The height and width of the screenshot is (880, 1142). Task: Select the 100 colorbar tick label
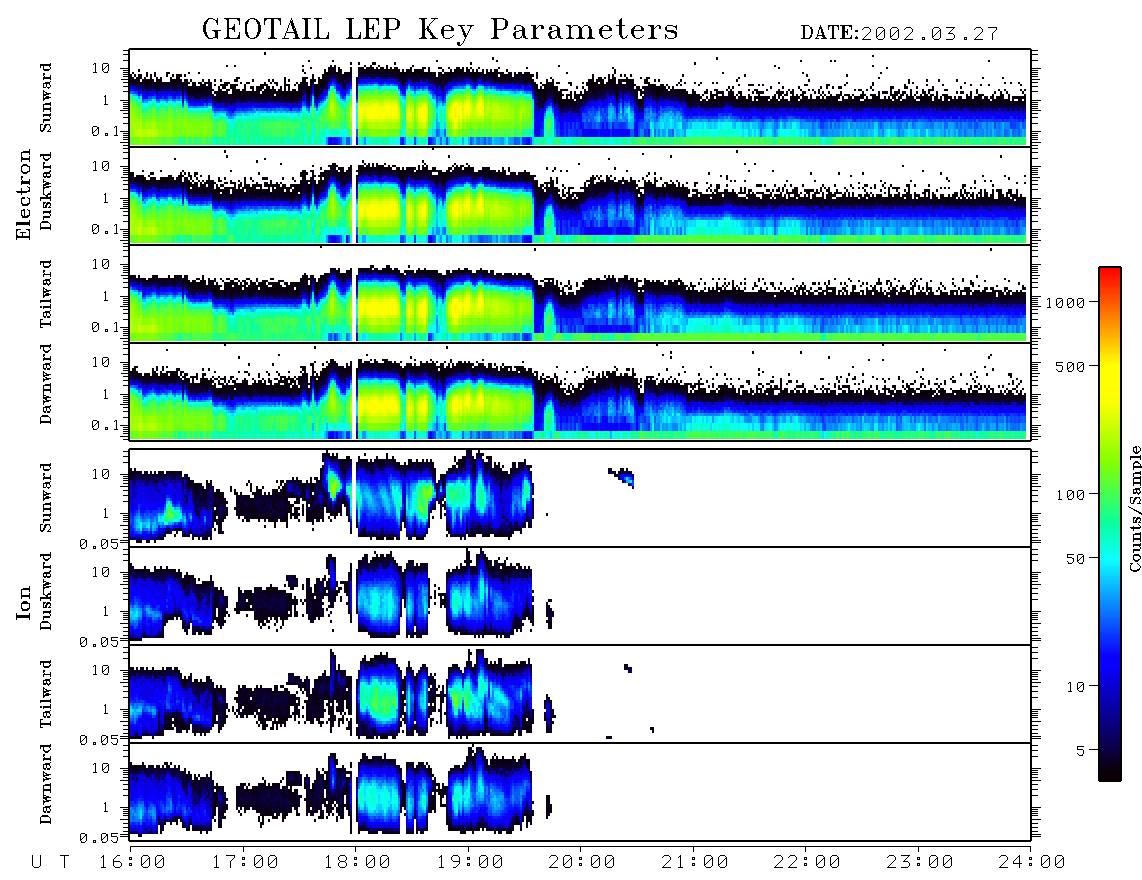(1071, 495)
